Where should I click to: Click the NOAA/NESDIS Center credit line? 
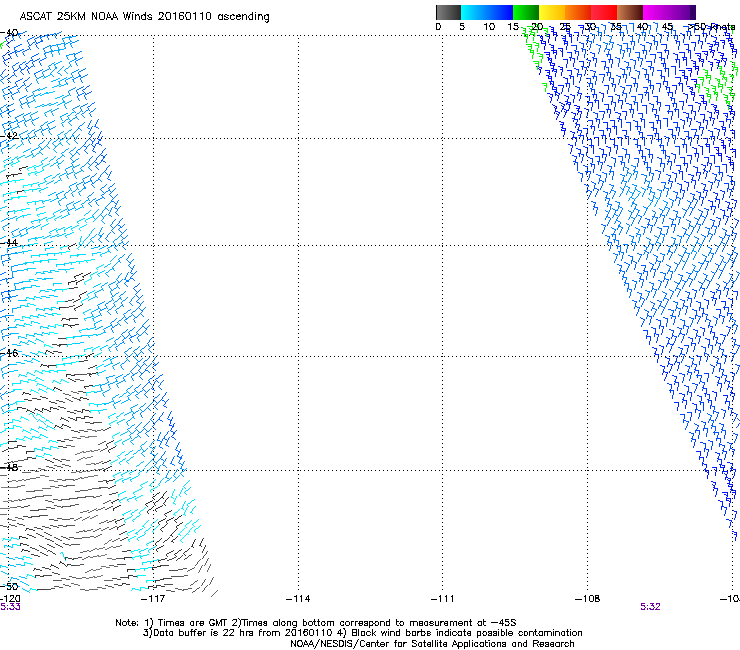click(x=432, y=644)
